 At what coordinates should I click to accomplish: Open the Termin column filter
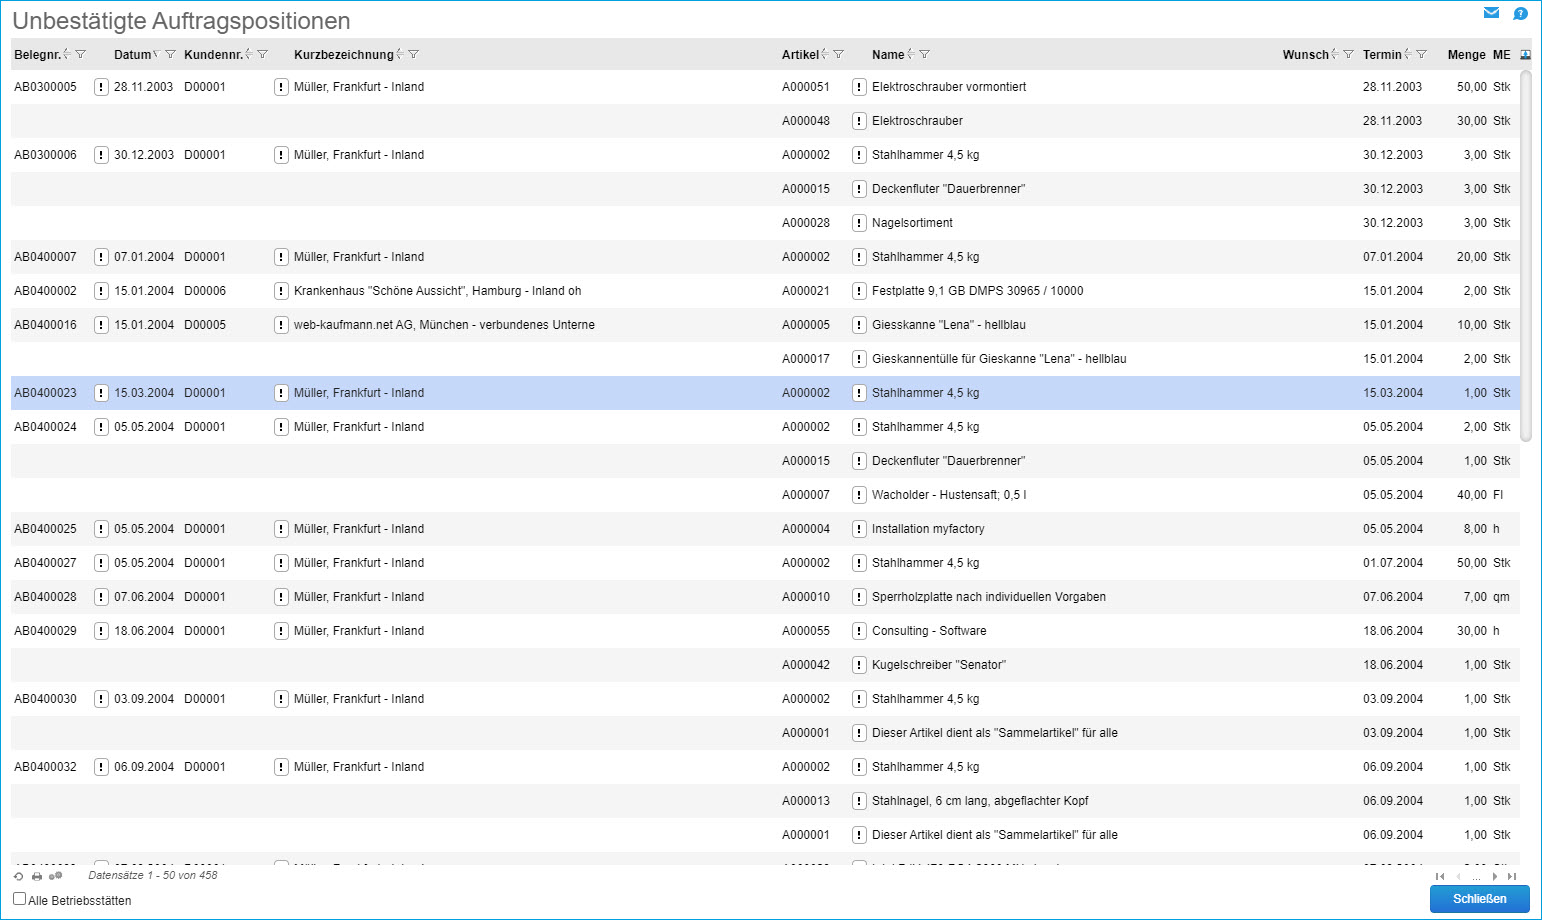[x=1422, y=55]
